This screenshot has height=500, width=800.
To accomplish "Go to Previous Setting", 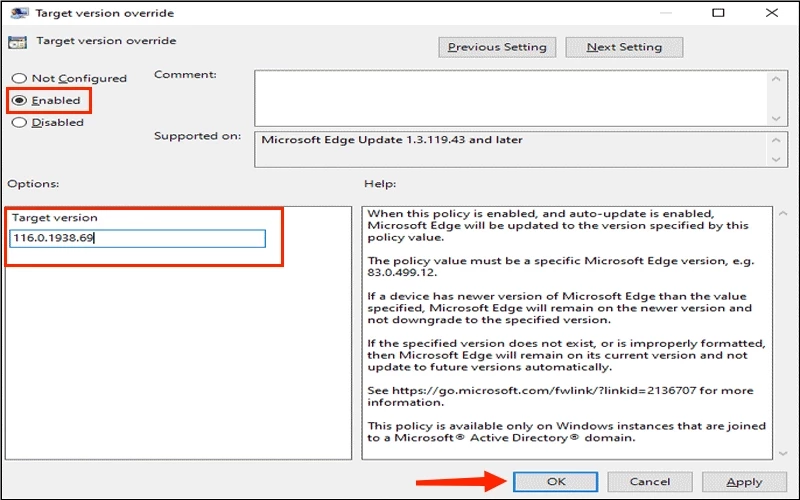I will tap(497, 47).
